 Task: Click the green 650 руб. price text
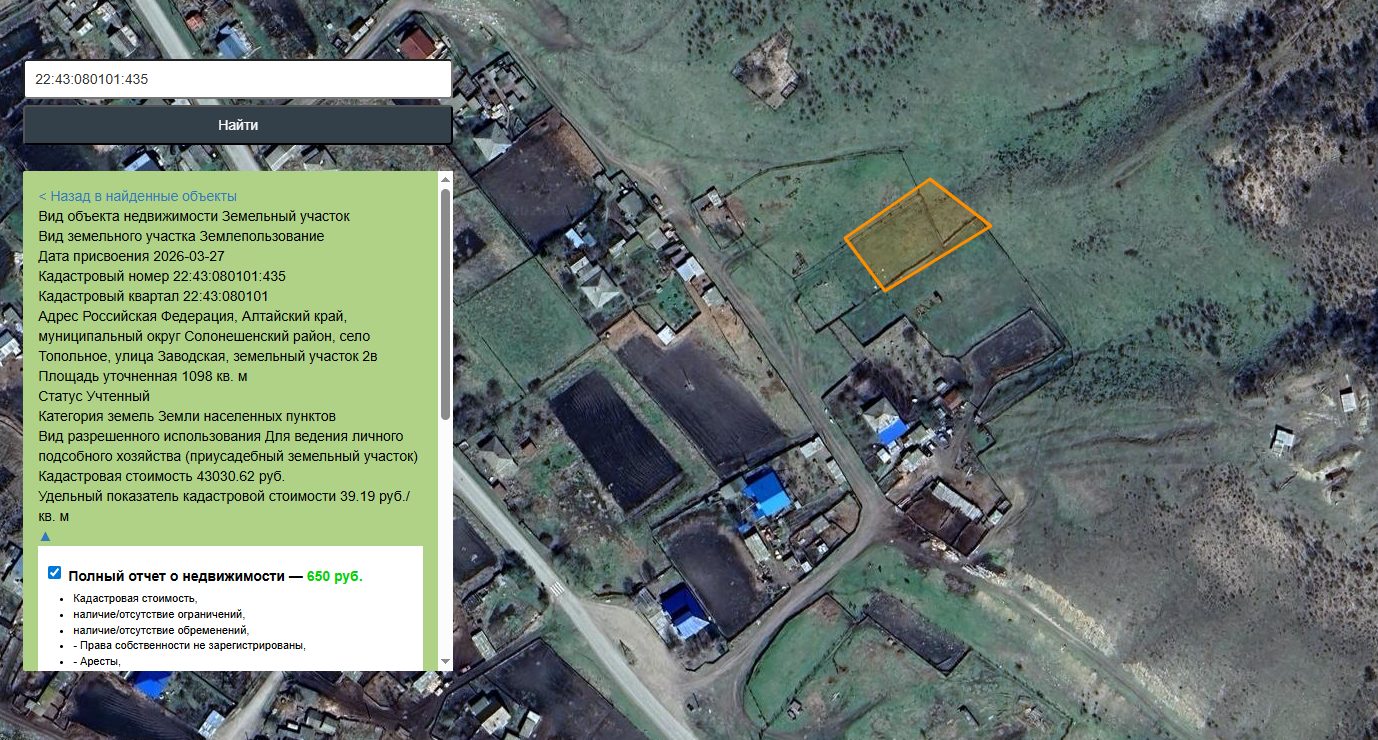click(x=335, y=577)
